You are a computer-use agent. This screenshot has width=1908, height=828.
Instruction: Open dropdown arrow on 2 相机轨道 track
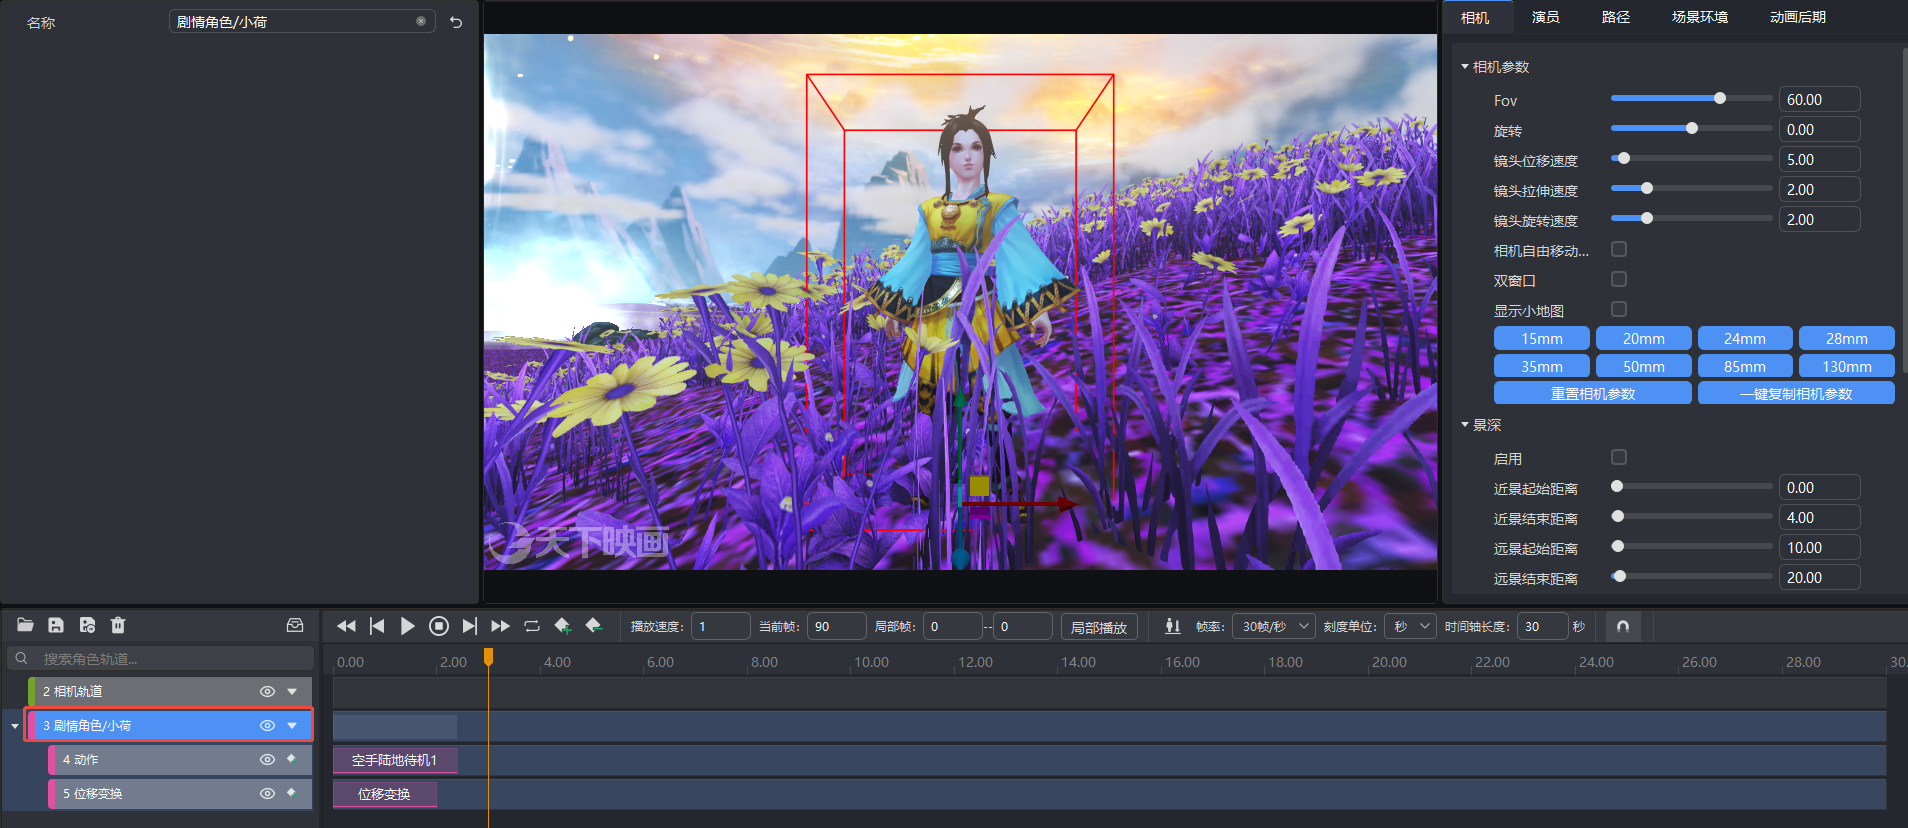292,691
